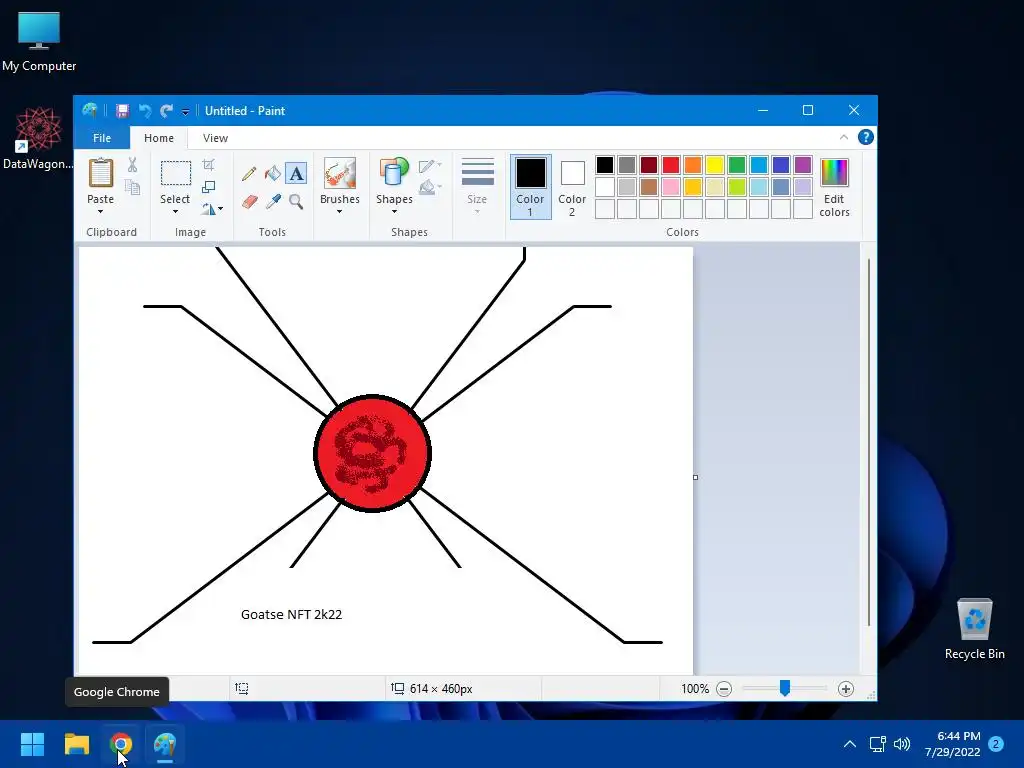Activate Color 1 foreground selector
This screenshot has width=1024, height=768.
point(530,187)
